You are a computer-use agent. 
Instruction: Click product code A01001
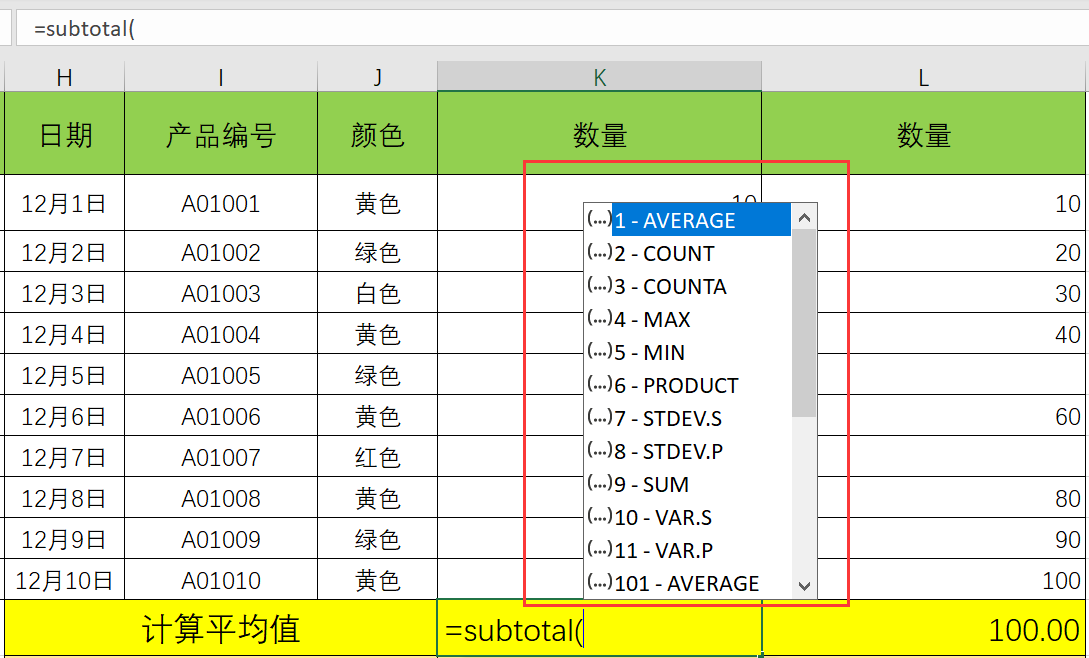[x=221, y=203]
